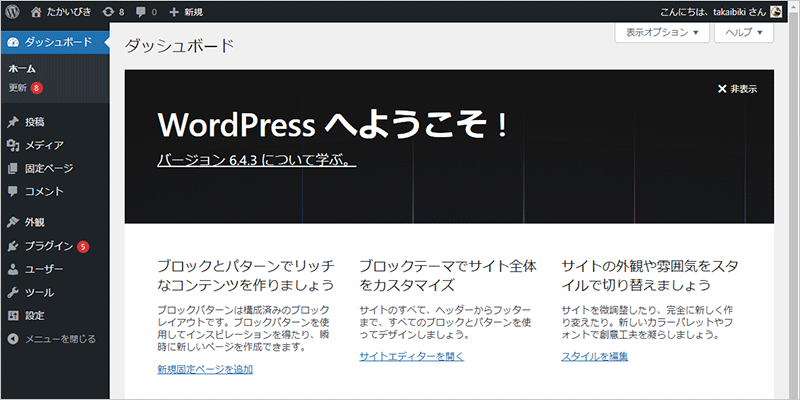Click the 固定ページ pages icon
This screenshot has height=400, width=800.
(x=14, y=168)
